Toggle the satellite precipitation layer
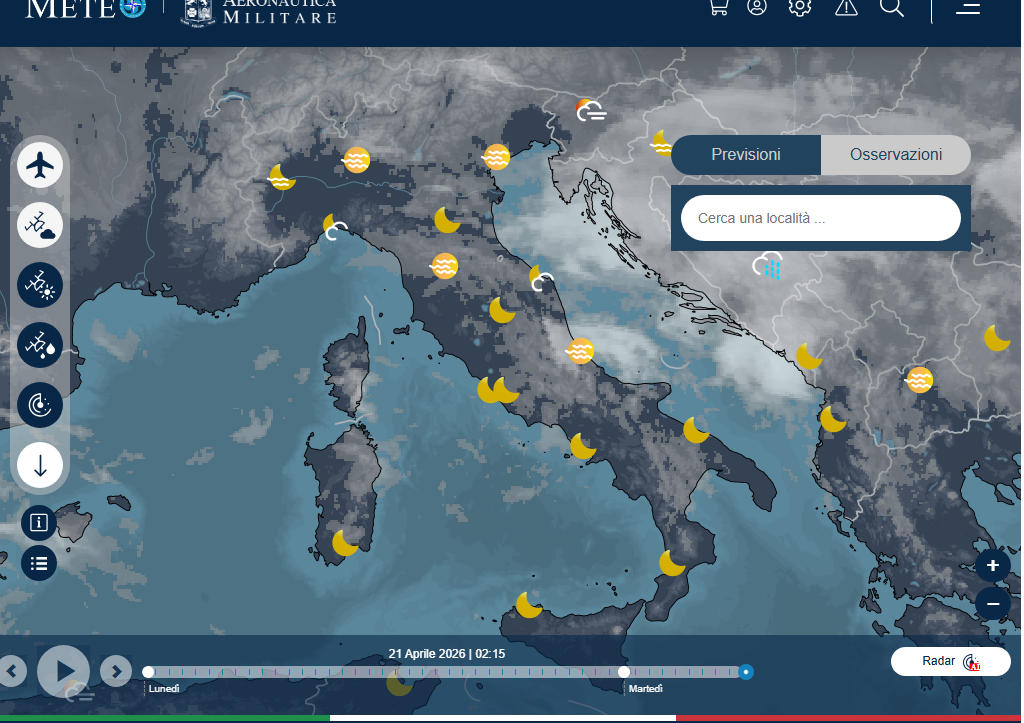This screenshot has width=1024, height=723. tap(40, 345)
